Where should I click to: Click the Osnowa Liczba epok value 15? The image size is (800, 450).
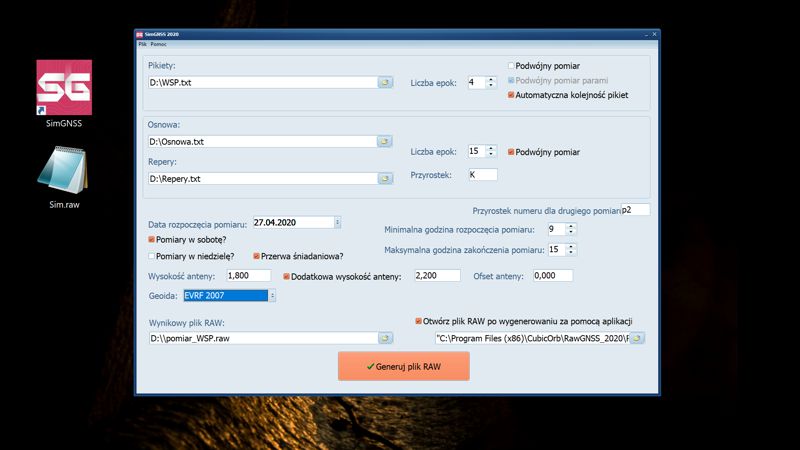pos(477,151)
